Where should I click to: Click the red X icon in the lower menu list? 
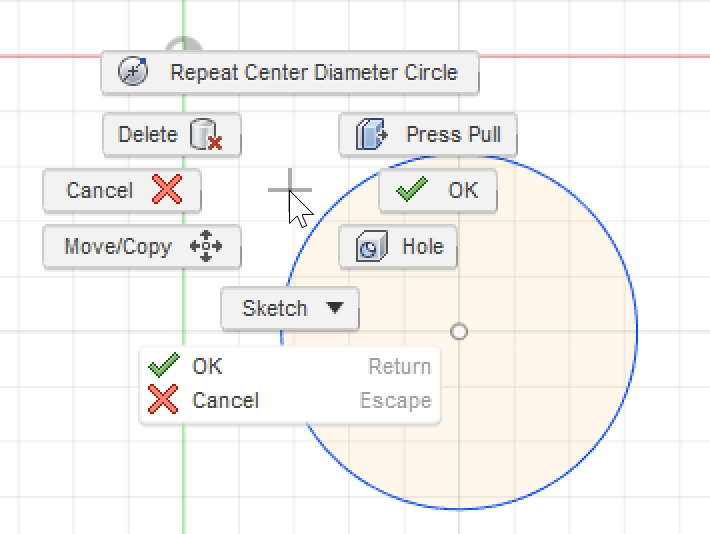tap(163, 399)
